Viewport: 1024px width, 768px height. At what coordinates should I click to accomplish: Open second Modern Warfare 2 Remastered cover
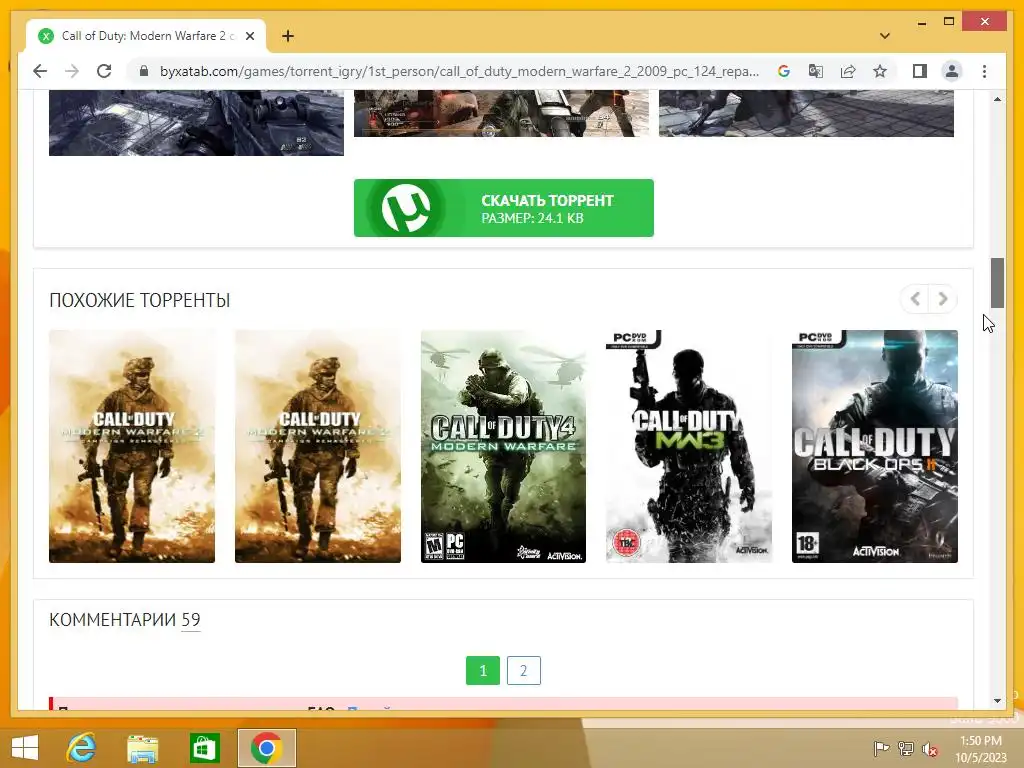pos(317,446)
